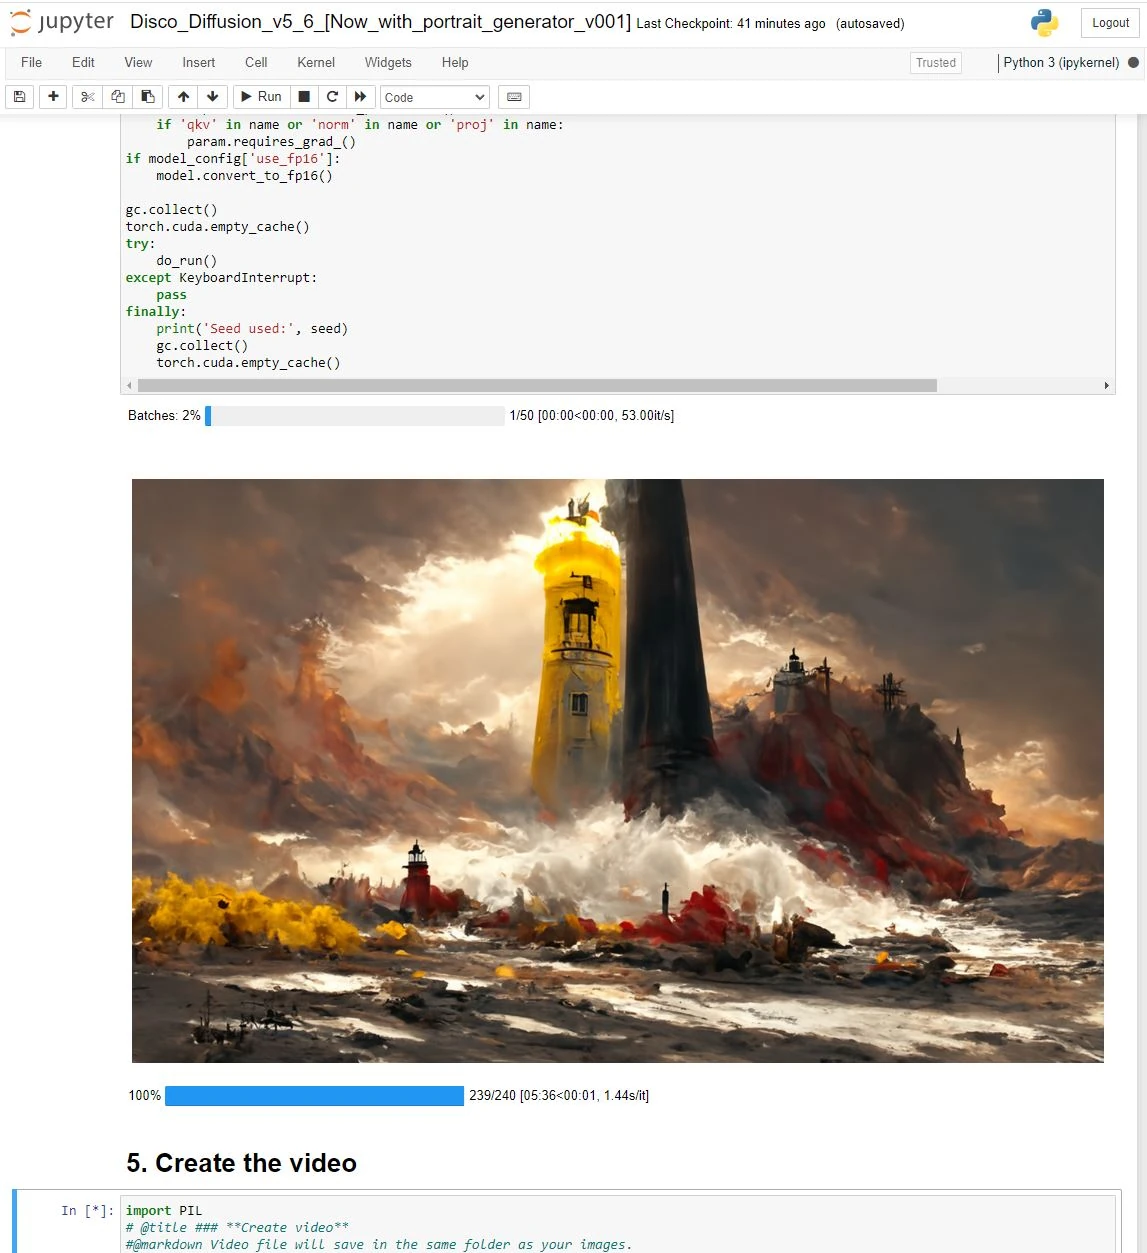Move selected cell down arrow
The image size is (1147, 1253).
tap(212, 97)
